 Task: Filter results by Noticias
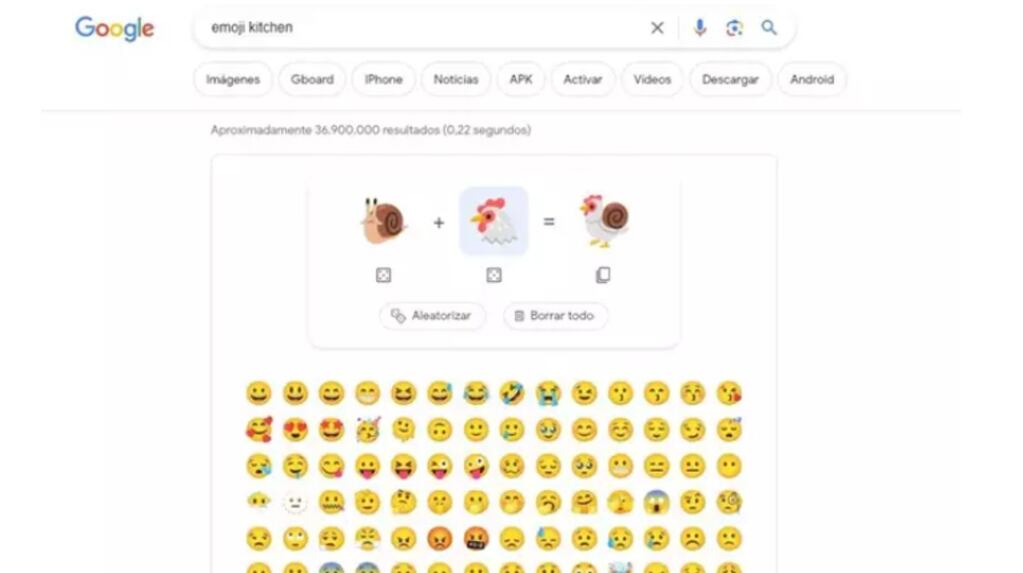pos(455,80)
